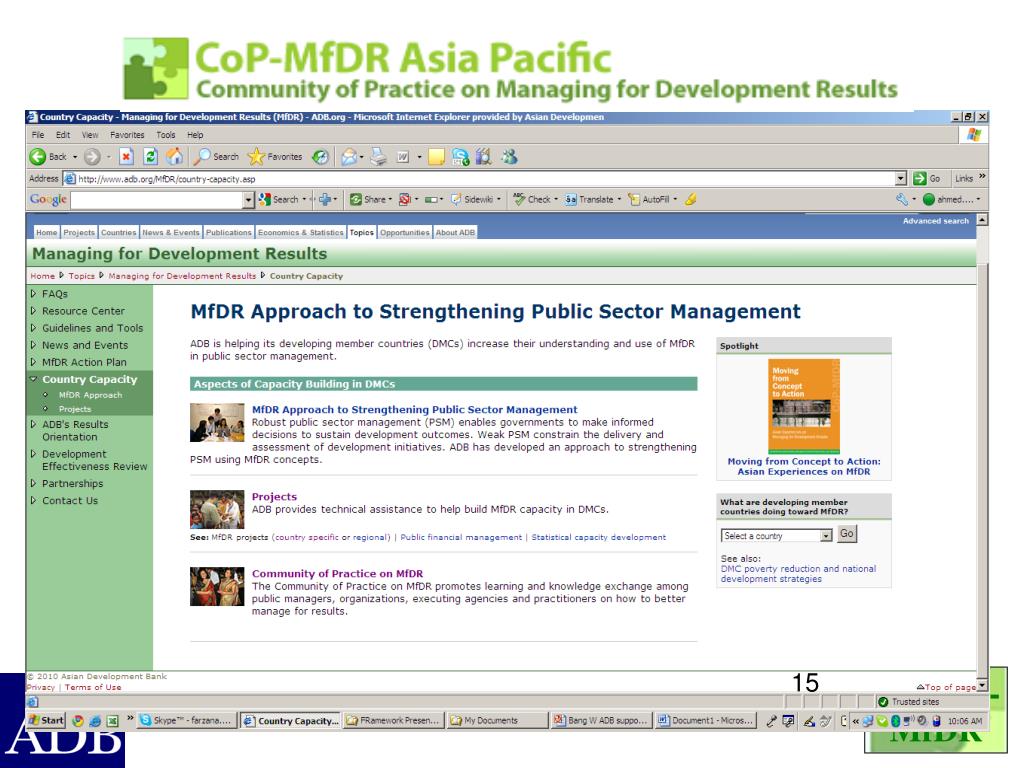Click the page scrollbar up arrow
The height and width of the screenshot is (768, 1024).
[x=982, y=220]
